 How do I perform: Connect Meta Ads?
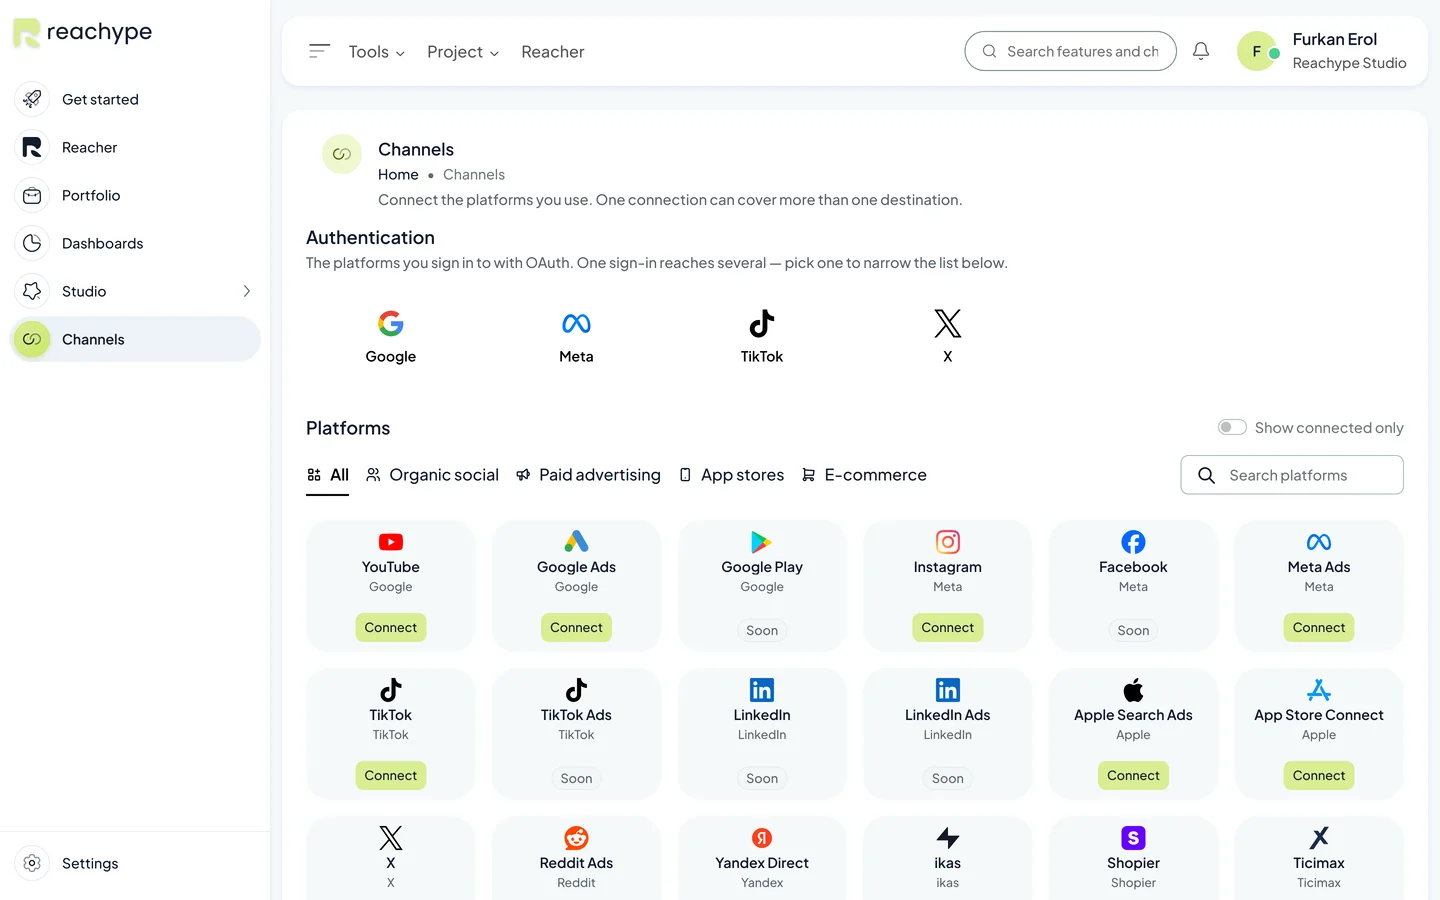tap(1319, 628)
